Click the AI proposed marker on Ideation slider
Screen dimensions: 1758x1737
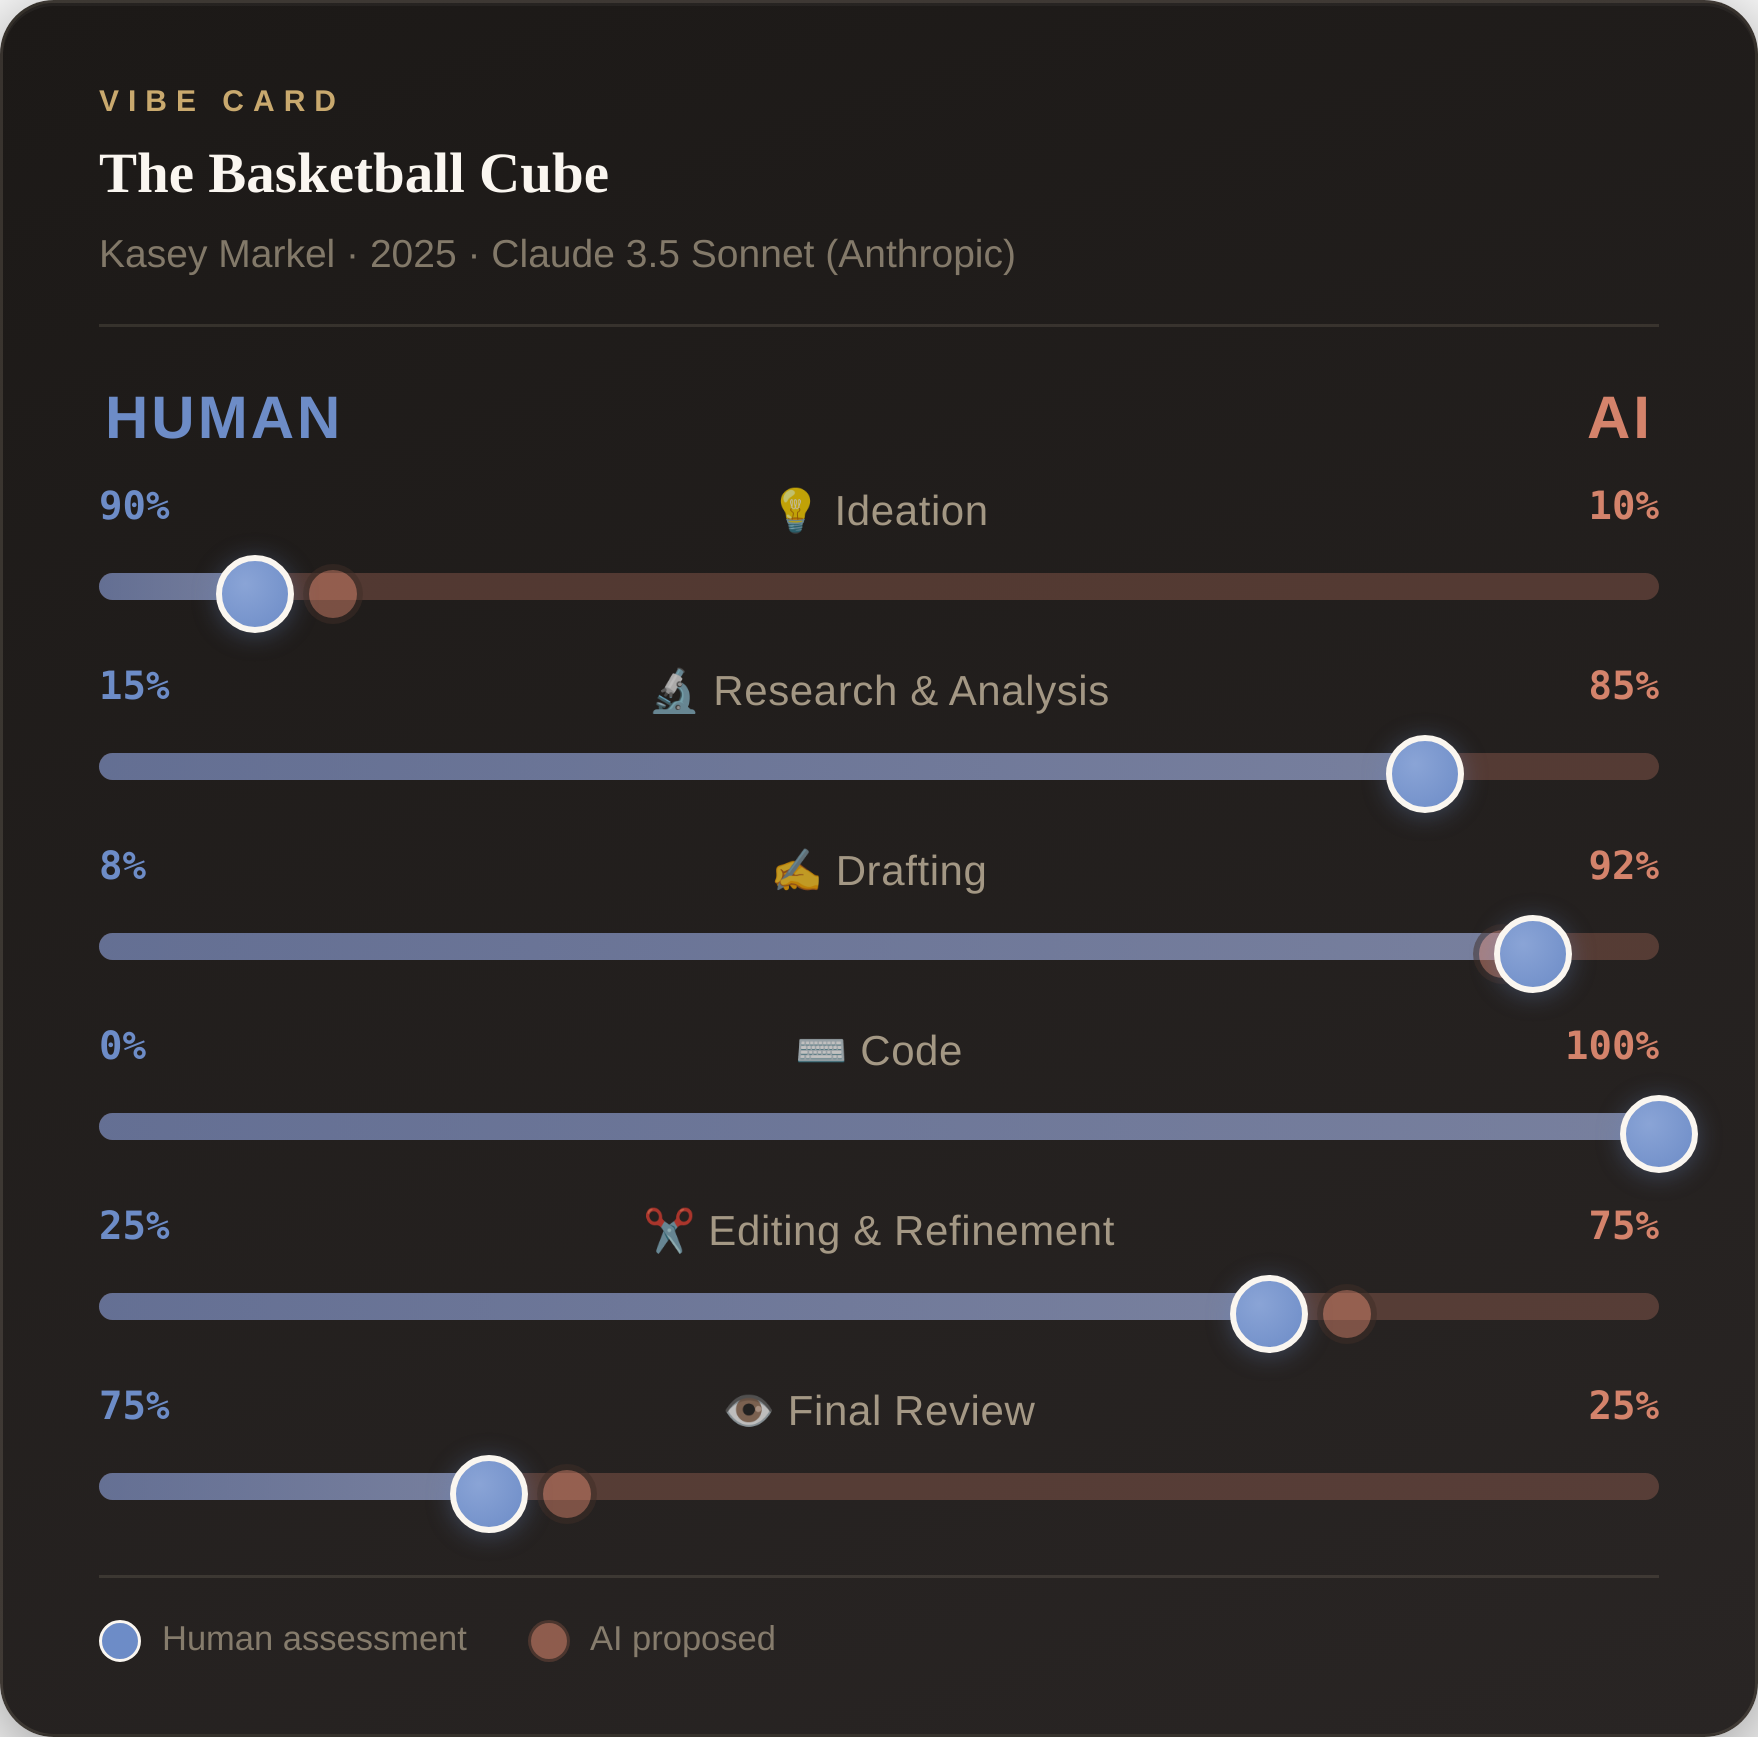334,594
